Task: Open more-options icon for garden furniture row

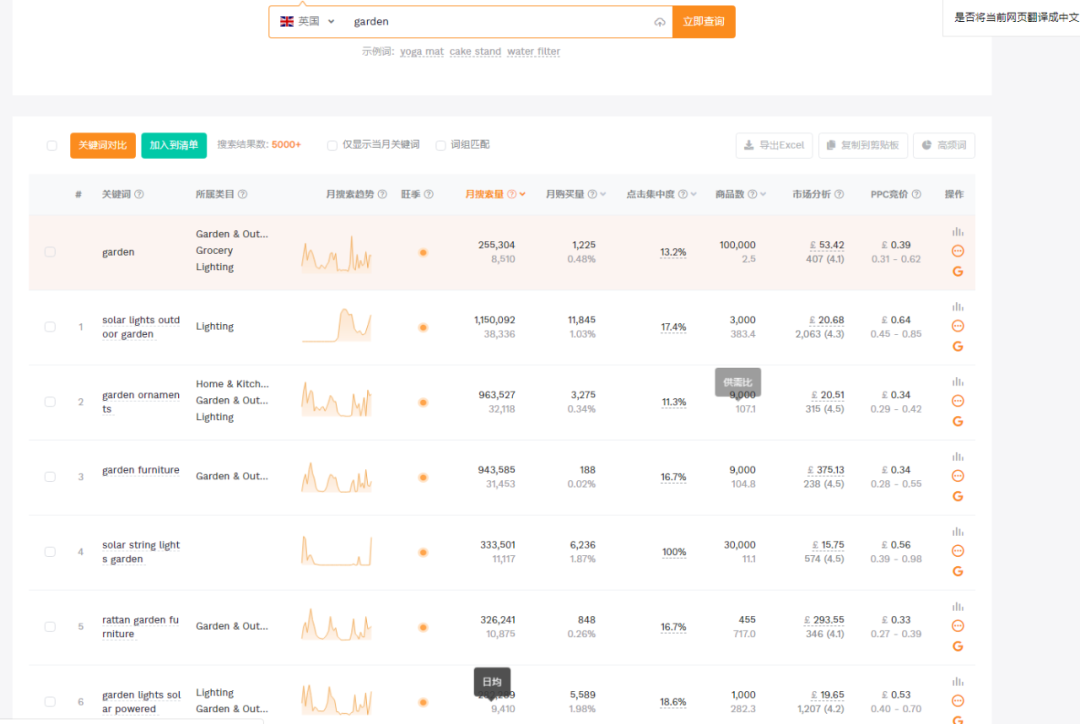Action: pos(957,476)
